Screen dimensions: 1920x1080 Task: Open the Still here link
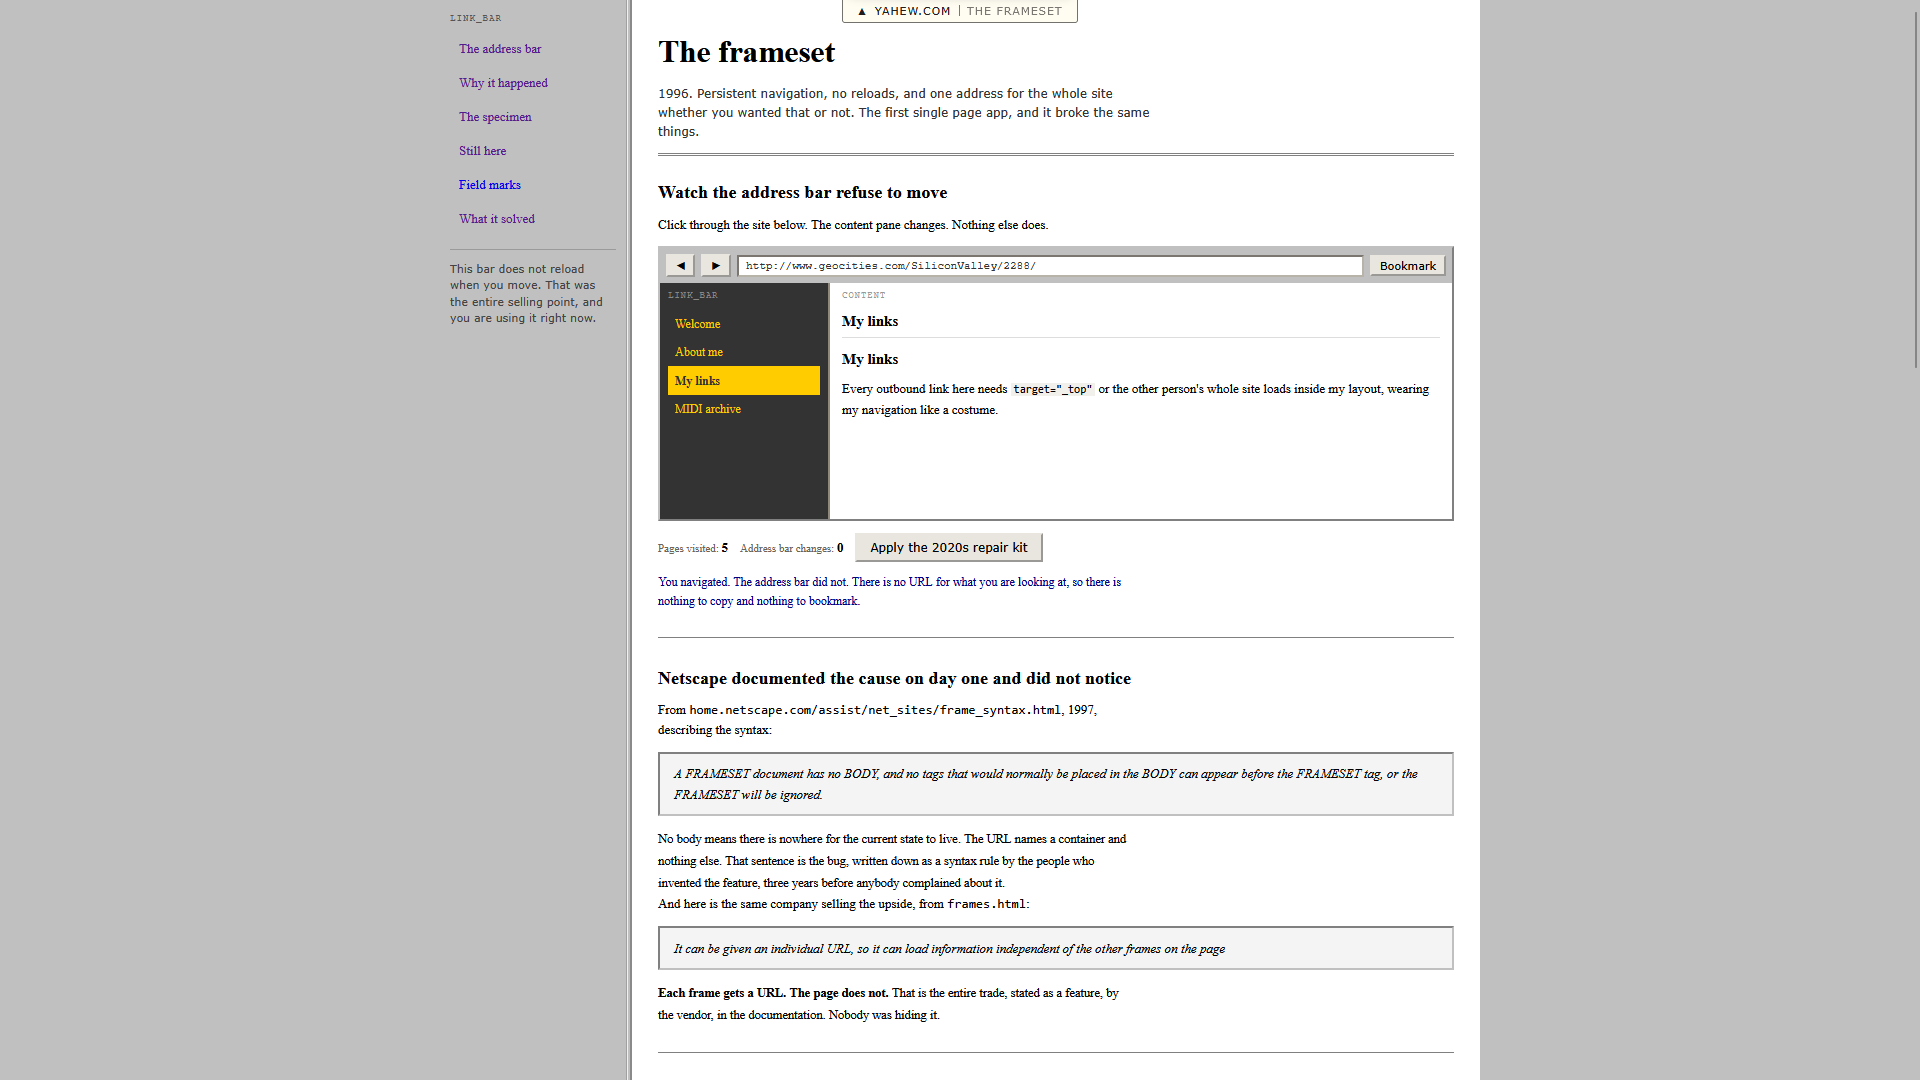click(x=482, y=151)
